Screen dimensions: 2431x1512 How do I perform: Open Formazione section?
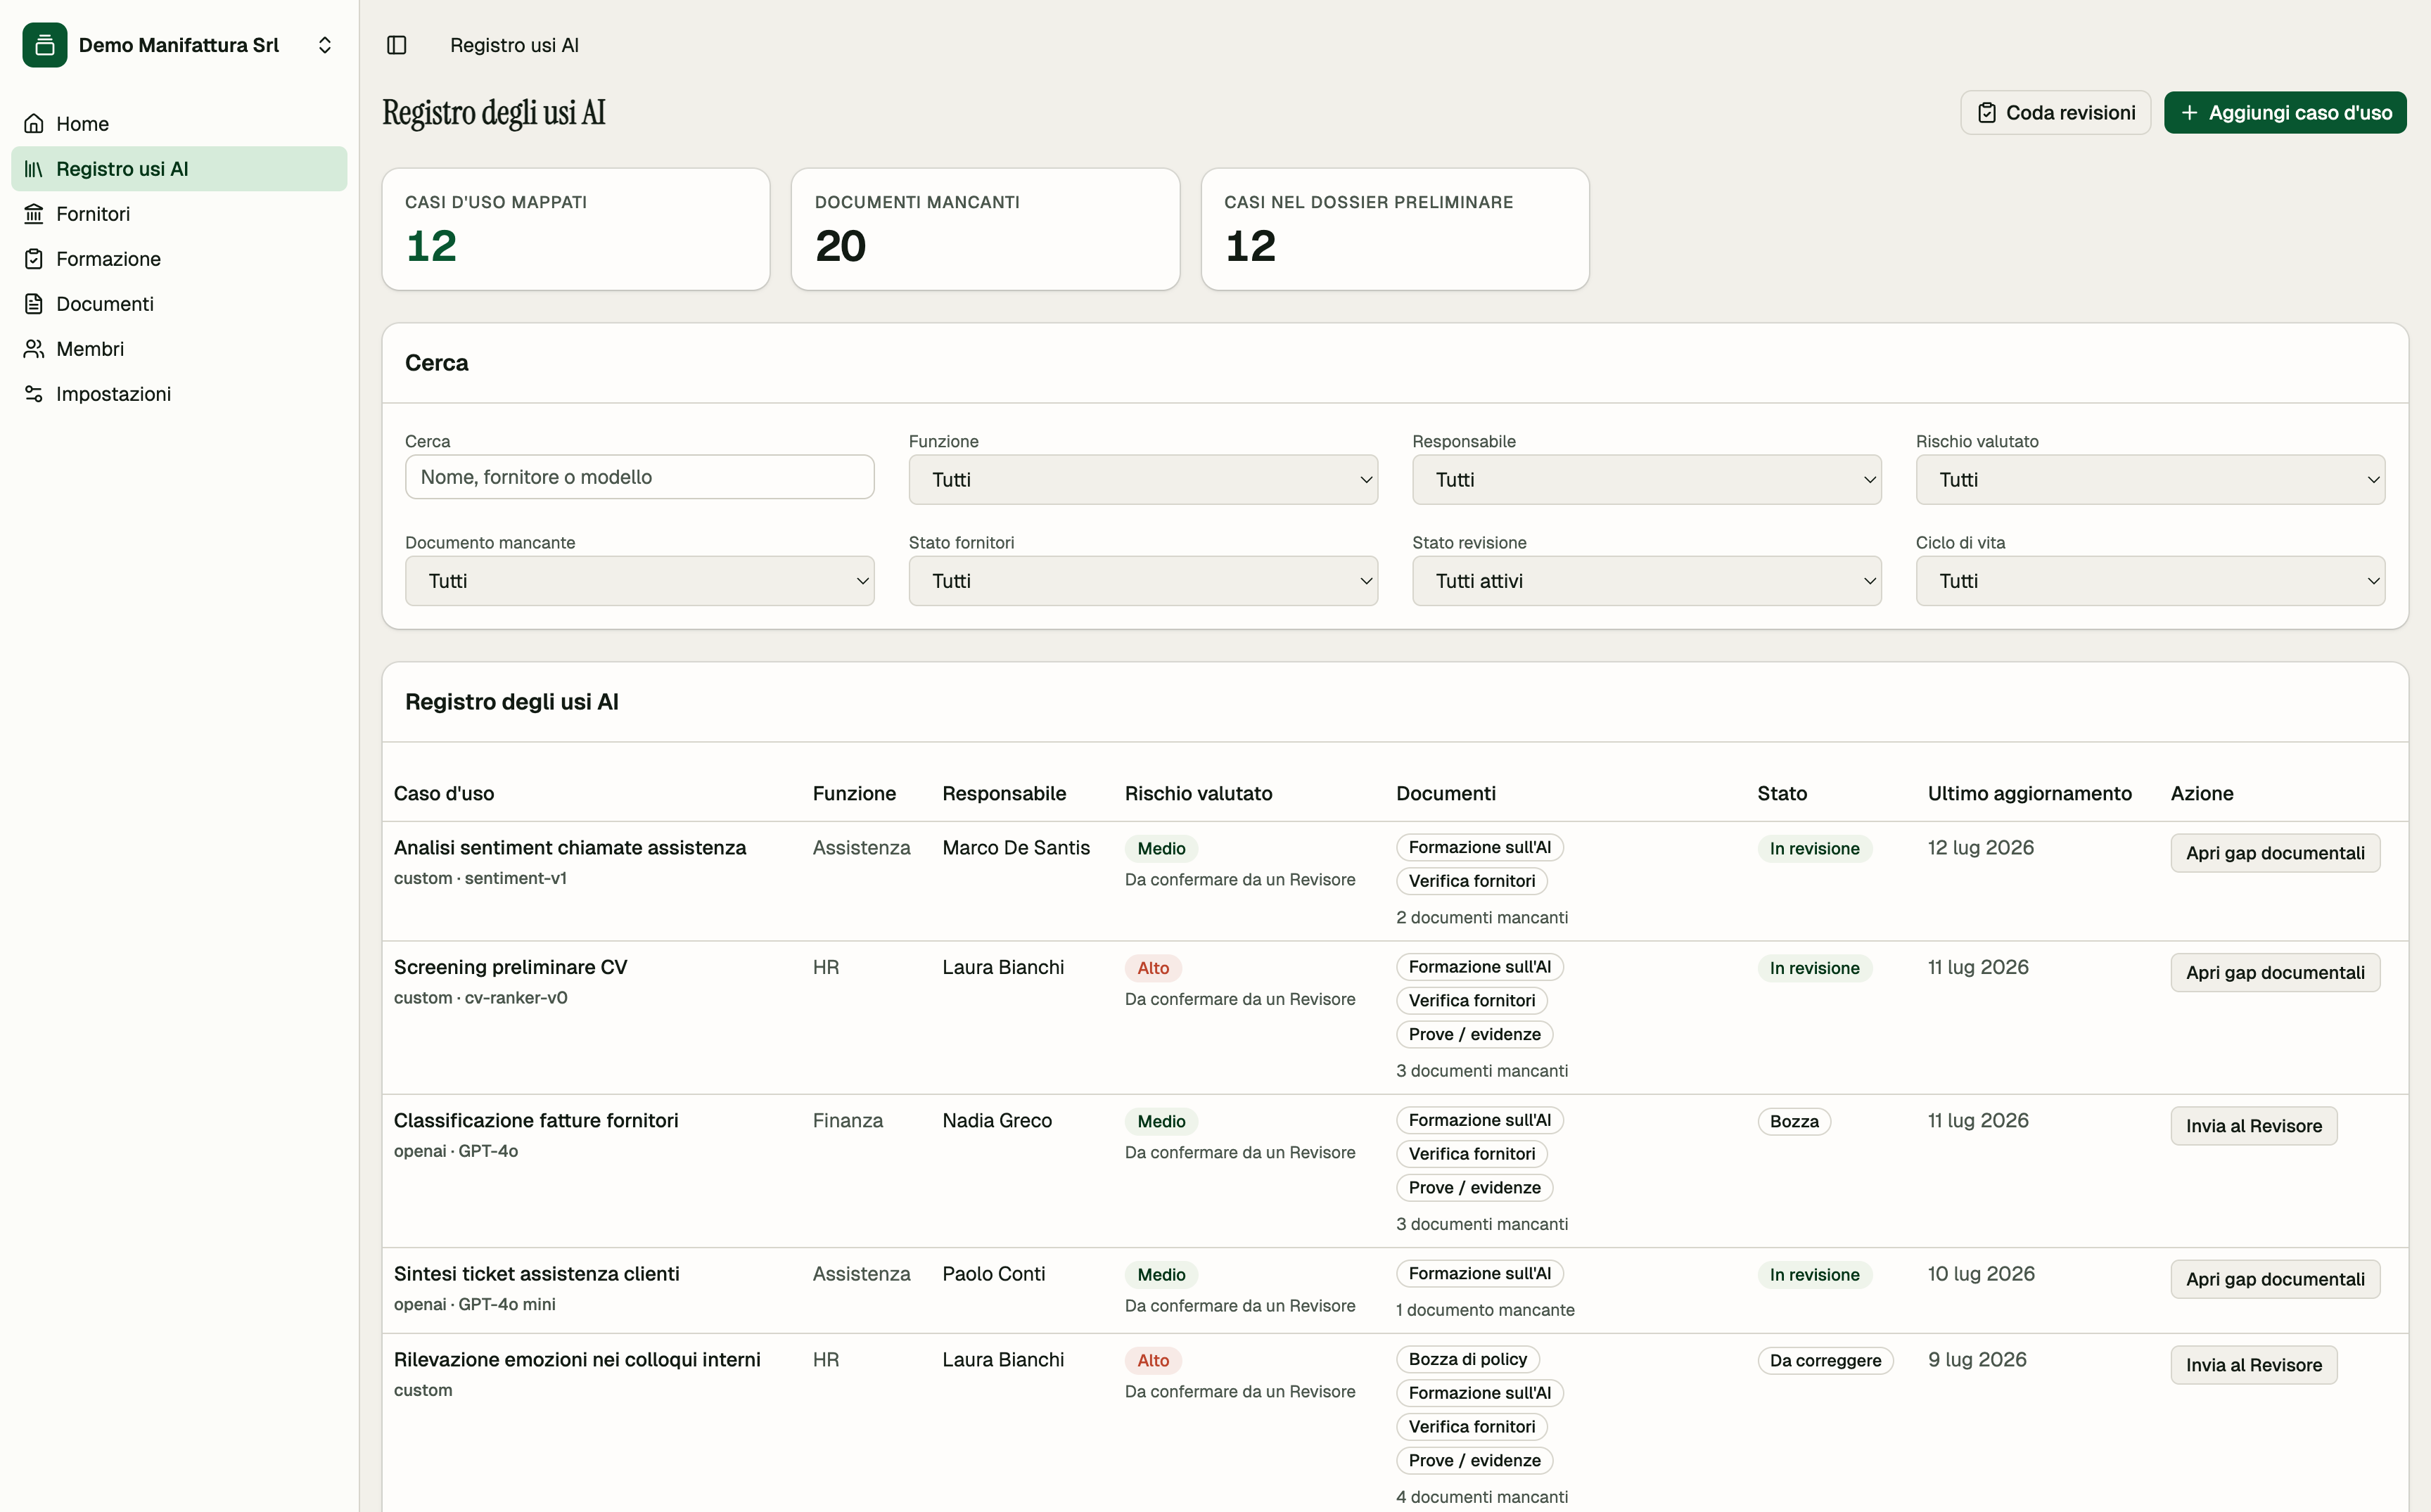(x=179, y=259)
